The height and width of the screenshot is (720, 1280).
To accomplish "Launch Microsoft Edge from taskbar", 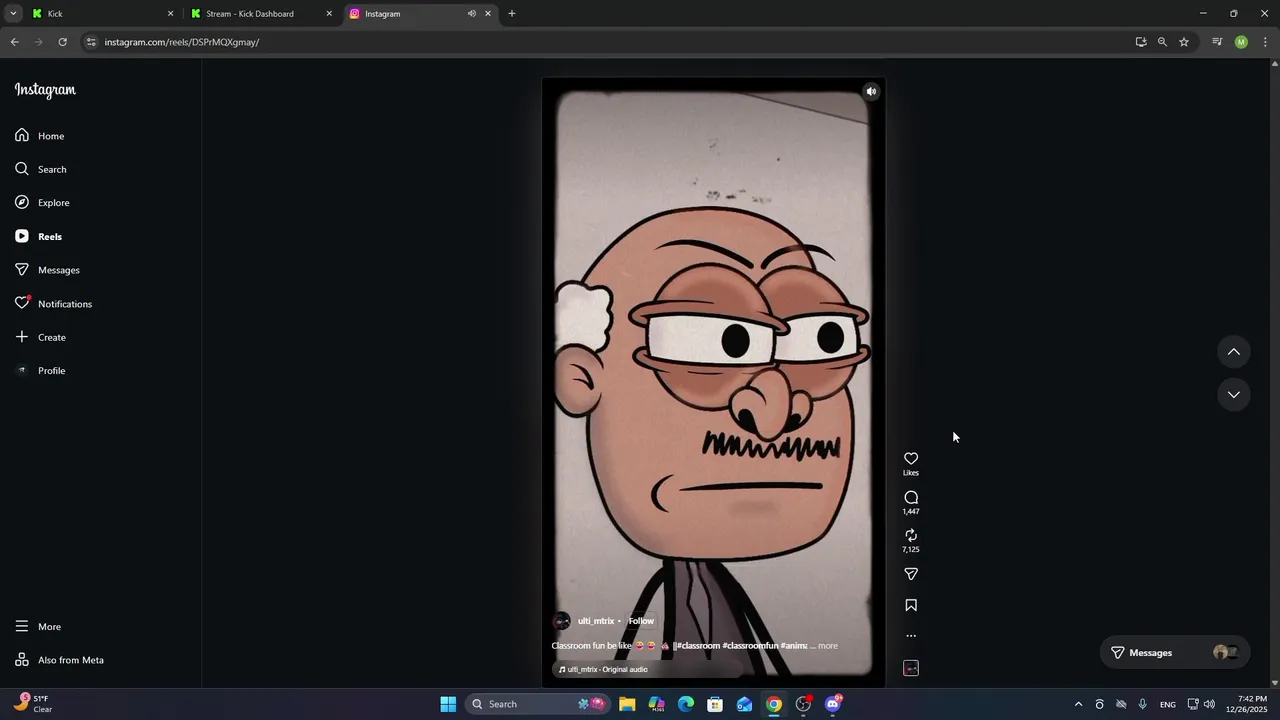I will (686, 704).
